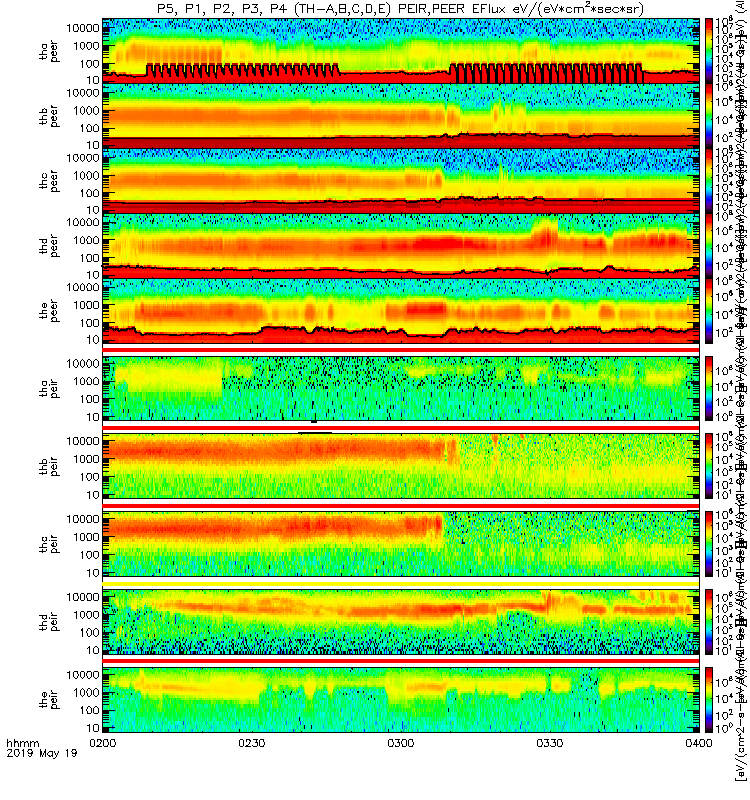Select the 'thb peir' panel label
Screen dimensions: 750x800
pyautogui.click(x=49, y=466)
